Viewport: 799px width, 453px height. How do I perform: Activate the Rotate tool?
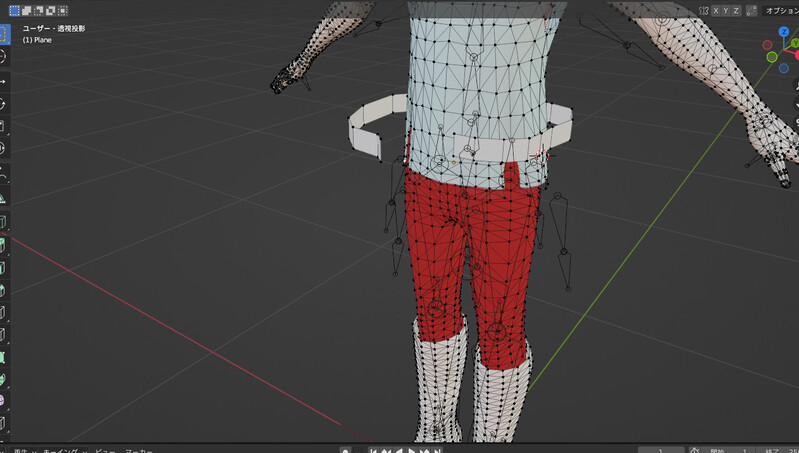pyautogui.click(x=3, y=104)
